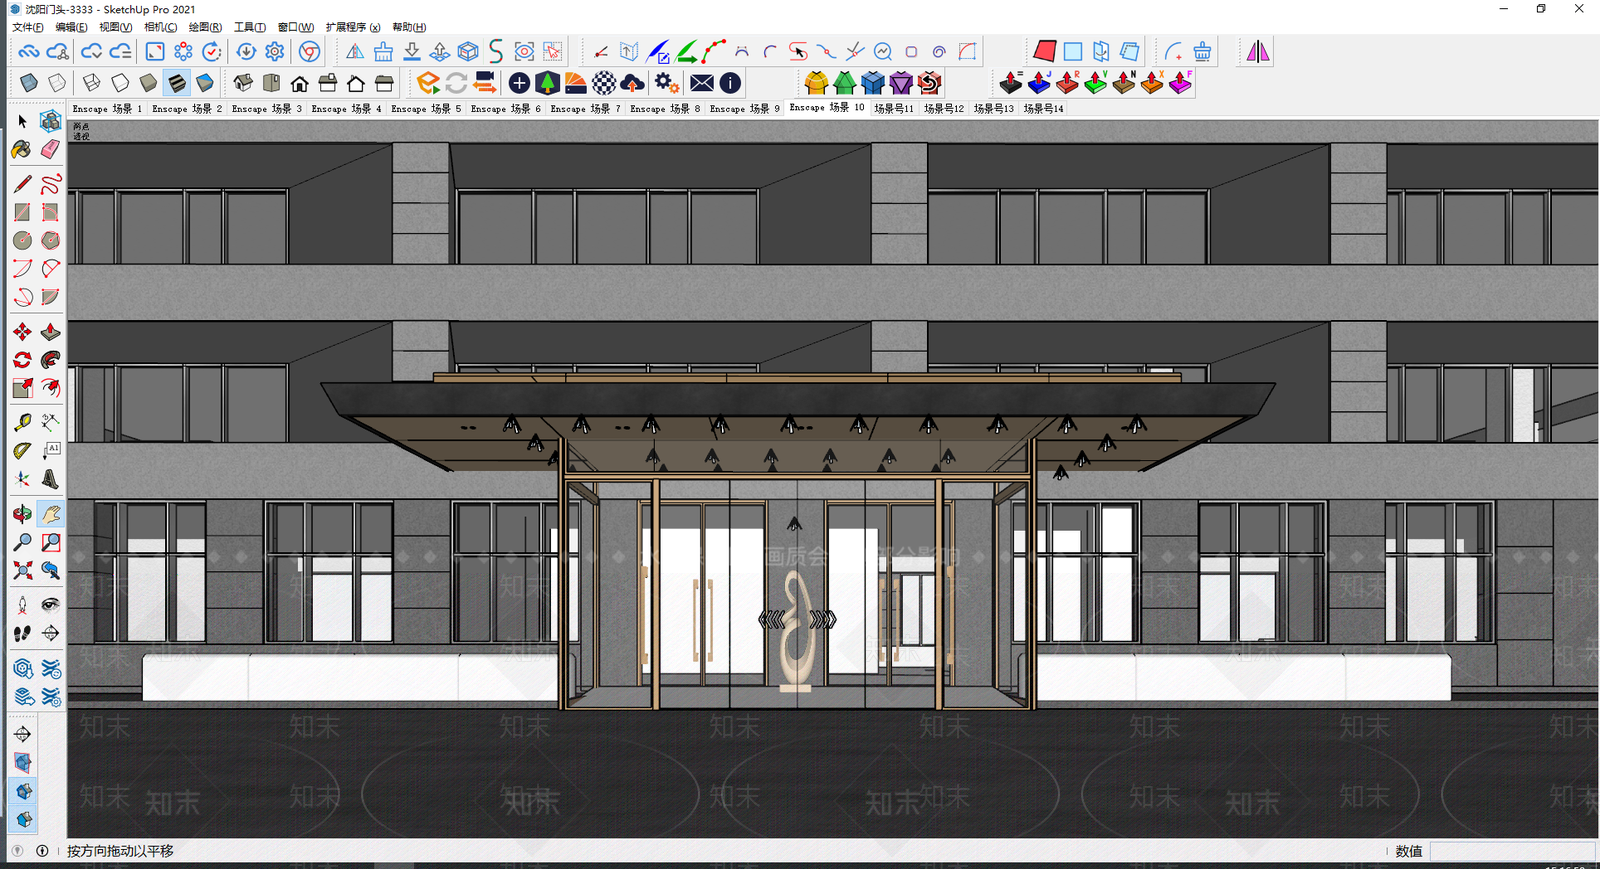Click the pink mirror tool icon
Viewport: 1600px width, 869px height.
pyautogui.click(x=1258, y=51)
